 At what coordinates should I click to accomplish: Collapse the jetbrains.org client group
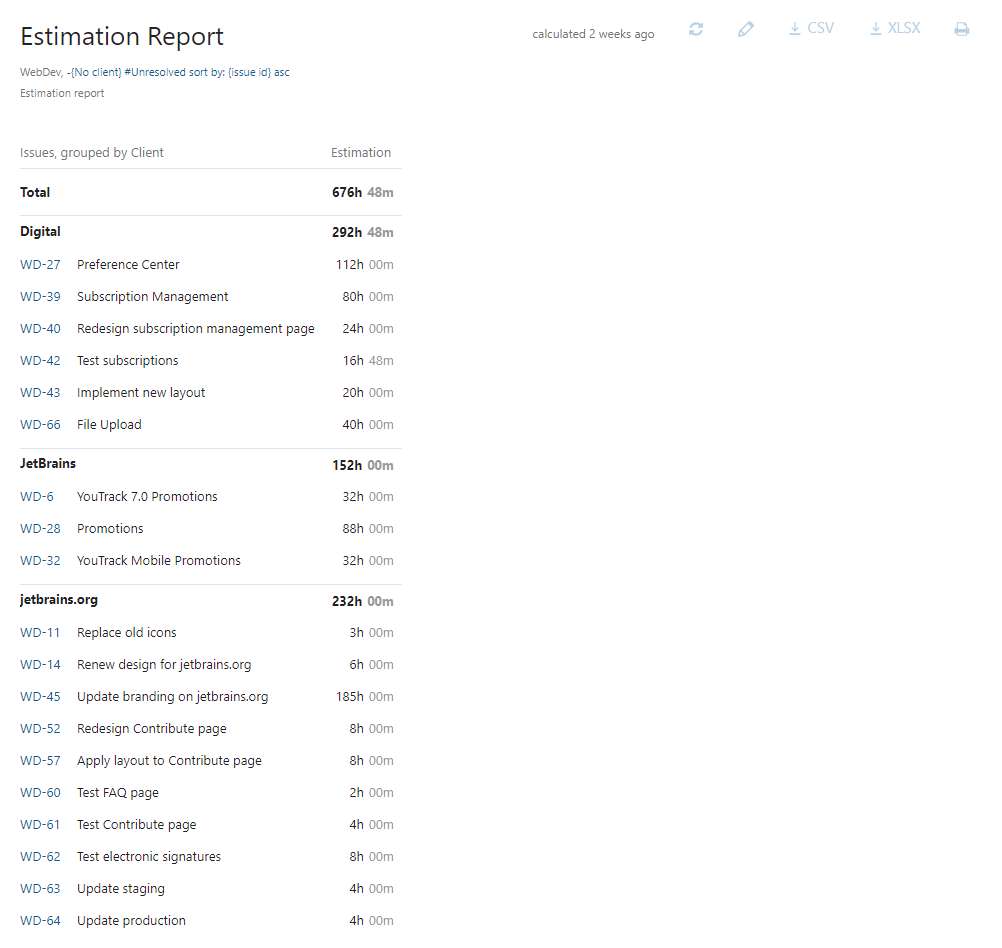(58, 599)
